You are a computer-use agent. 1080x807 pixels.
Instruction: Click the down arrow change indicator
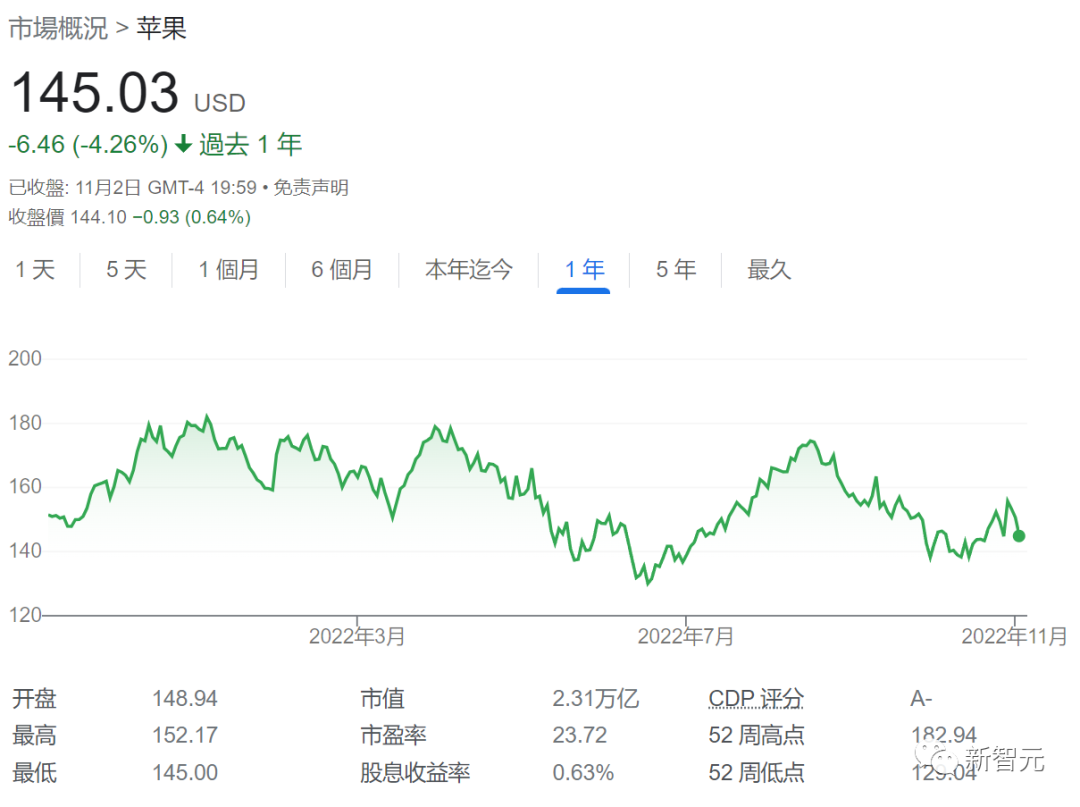[x=183, y=145]
